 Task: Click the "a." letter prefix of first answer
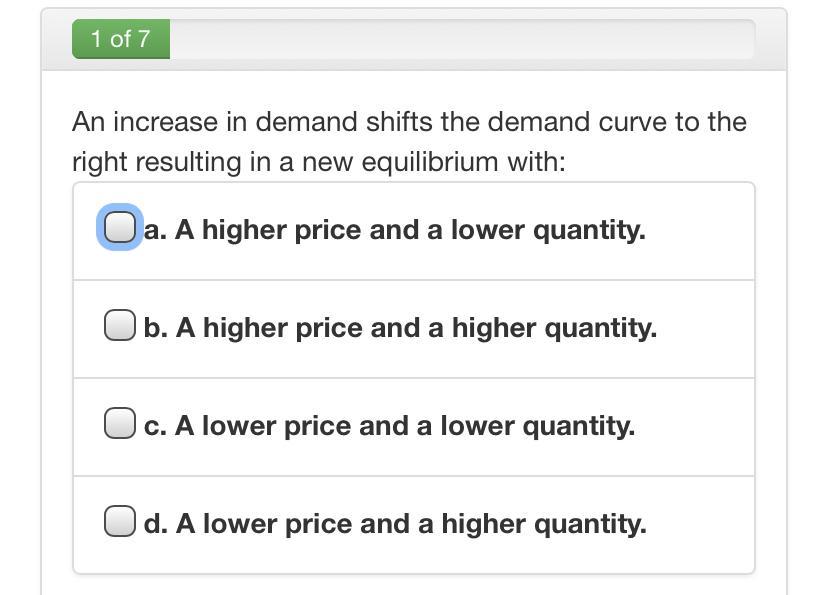point(155,230)
